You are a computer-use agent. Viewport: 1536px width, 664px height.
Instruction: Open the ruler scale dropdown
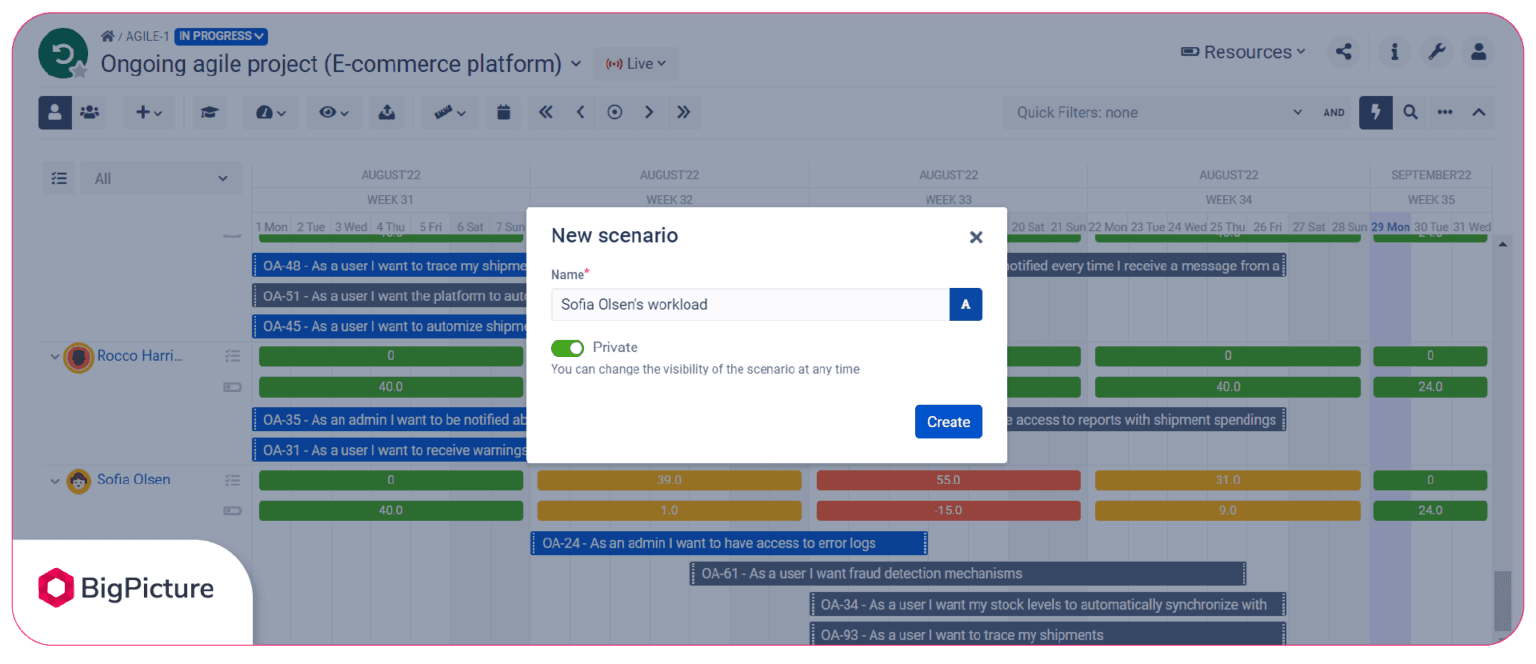coord(450,112)
